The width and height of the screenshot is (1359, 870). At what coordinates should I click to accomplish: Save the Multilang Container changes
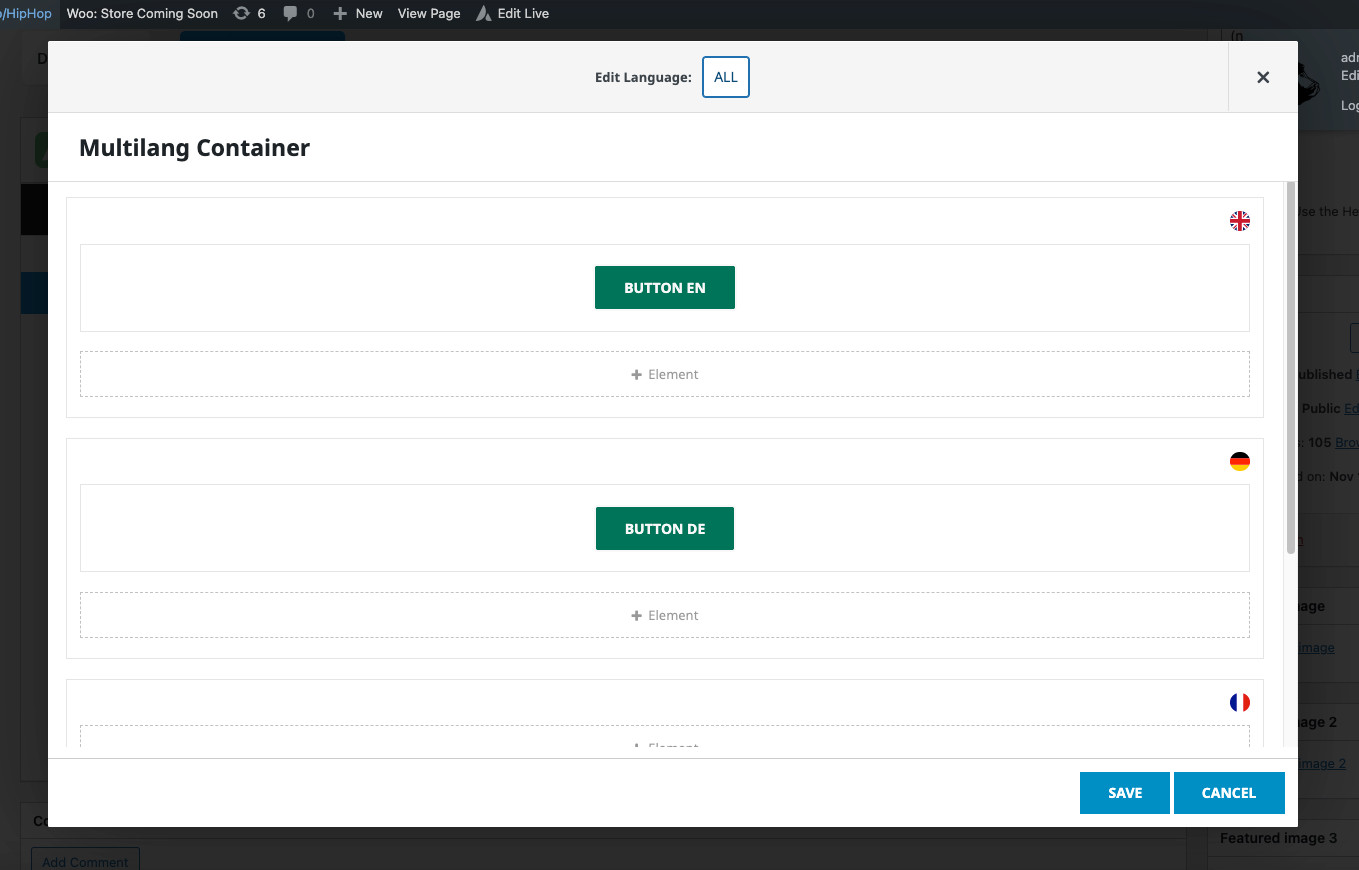click(x=1124, y=792)
